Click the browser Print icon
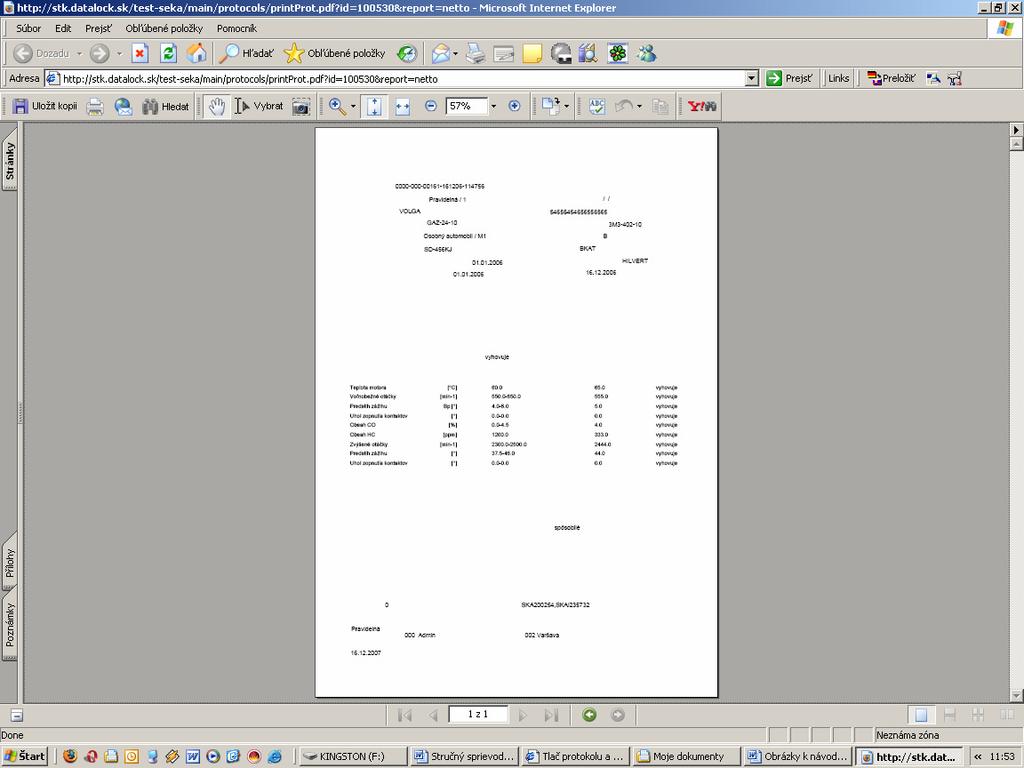Viewport: 1024px width, 768px height. (x=475, y=53)
